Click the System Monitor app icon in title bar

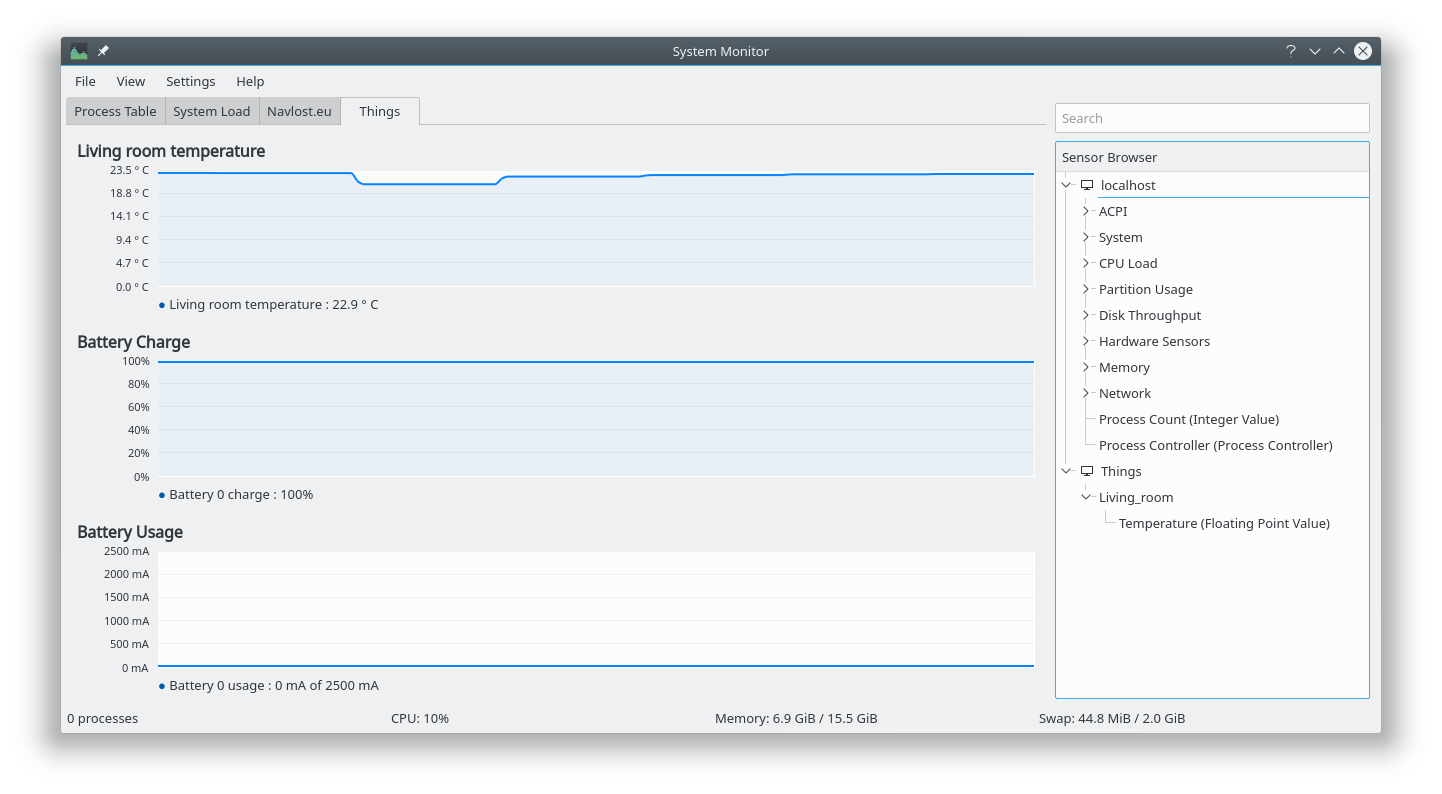point(79,52)
